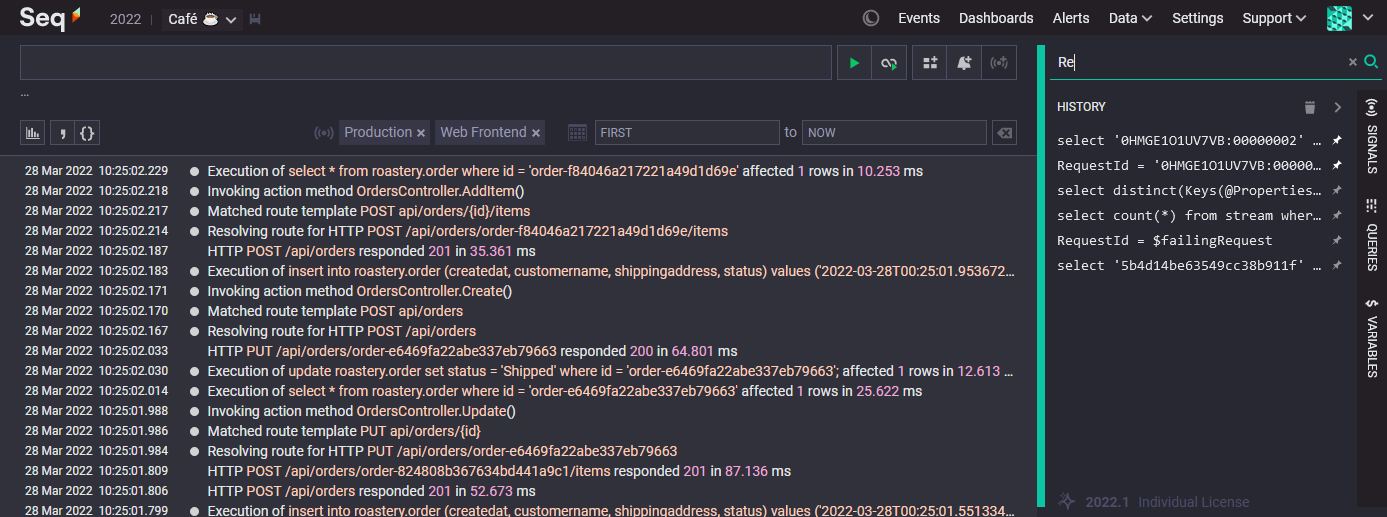This screenshot has height=517, width=1387.
Task: Expand event "Matched route template POST api/orders/{id}/items"
Action: [369, 211]
